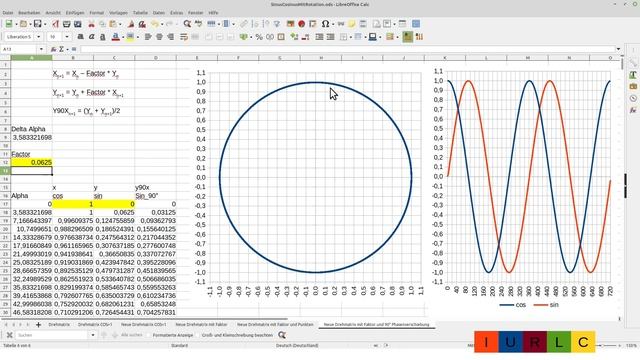The width and height of the screenshot is (640, 360).
Task: Open the Hilfe menu
Action: click(213, 13)
